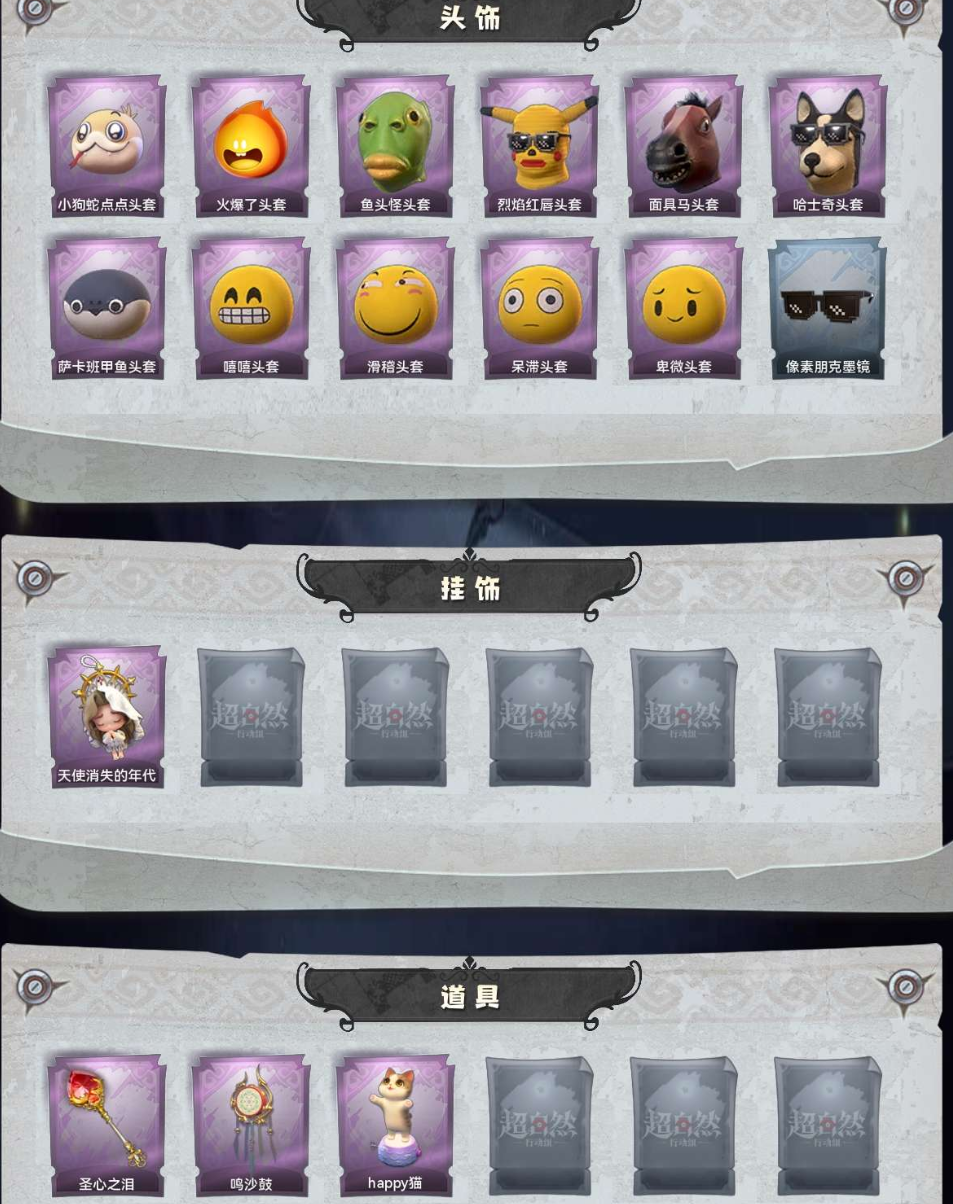Pick the 嘻嘻头套 grinning emoji mask
The height and width of the screenshot is (1204, 953).
click(x=251, y=309)
